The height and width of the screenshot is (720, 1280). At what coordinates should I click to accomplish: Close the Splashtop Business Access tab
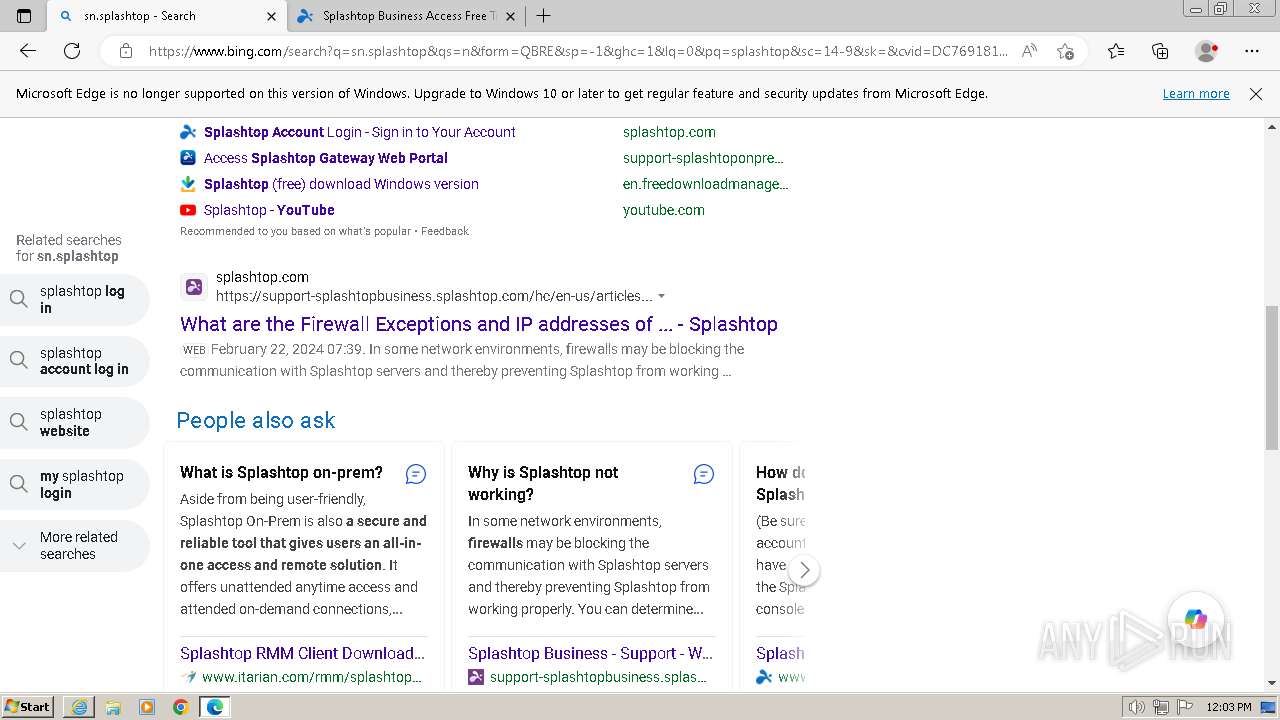click(510, 16)
